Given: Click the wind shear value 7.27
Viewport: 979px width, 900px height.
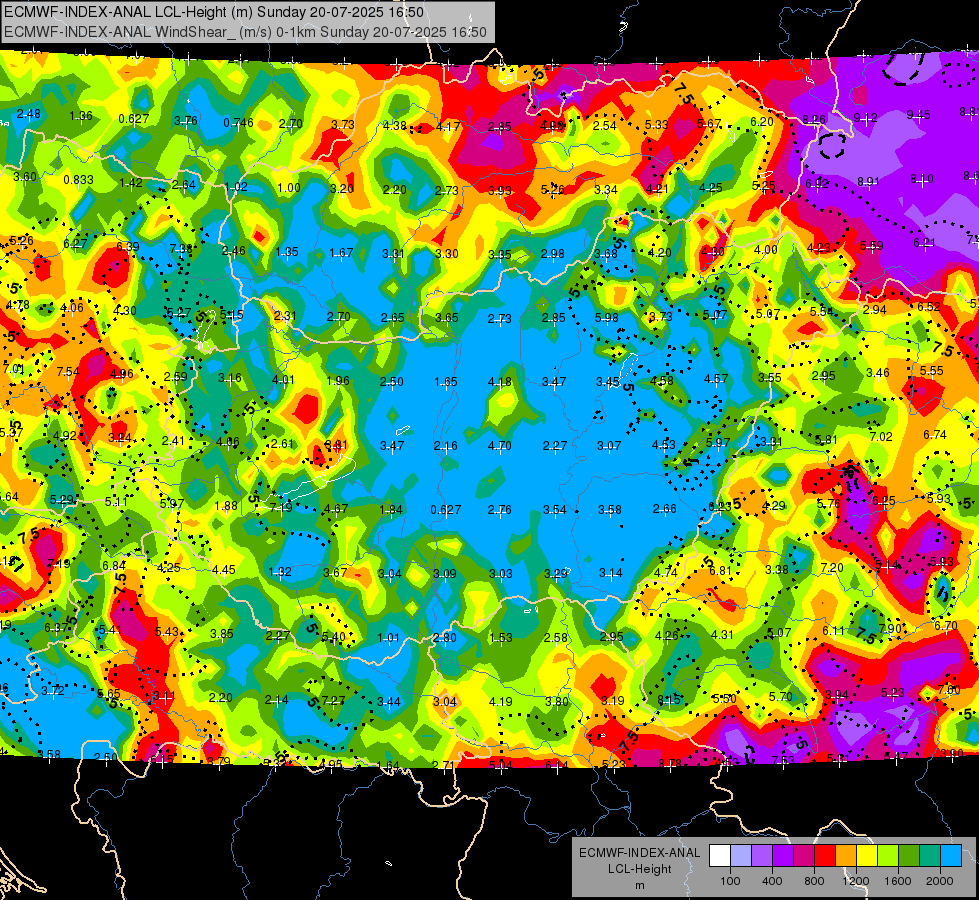Looking at the screenshot, I should (x=333, y=701).
